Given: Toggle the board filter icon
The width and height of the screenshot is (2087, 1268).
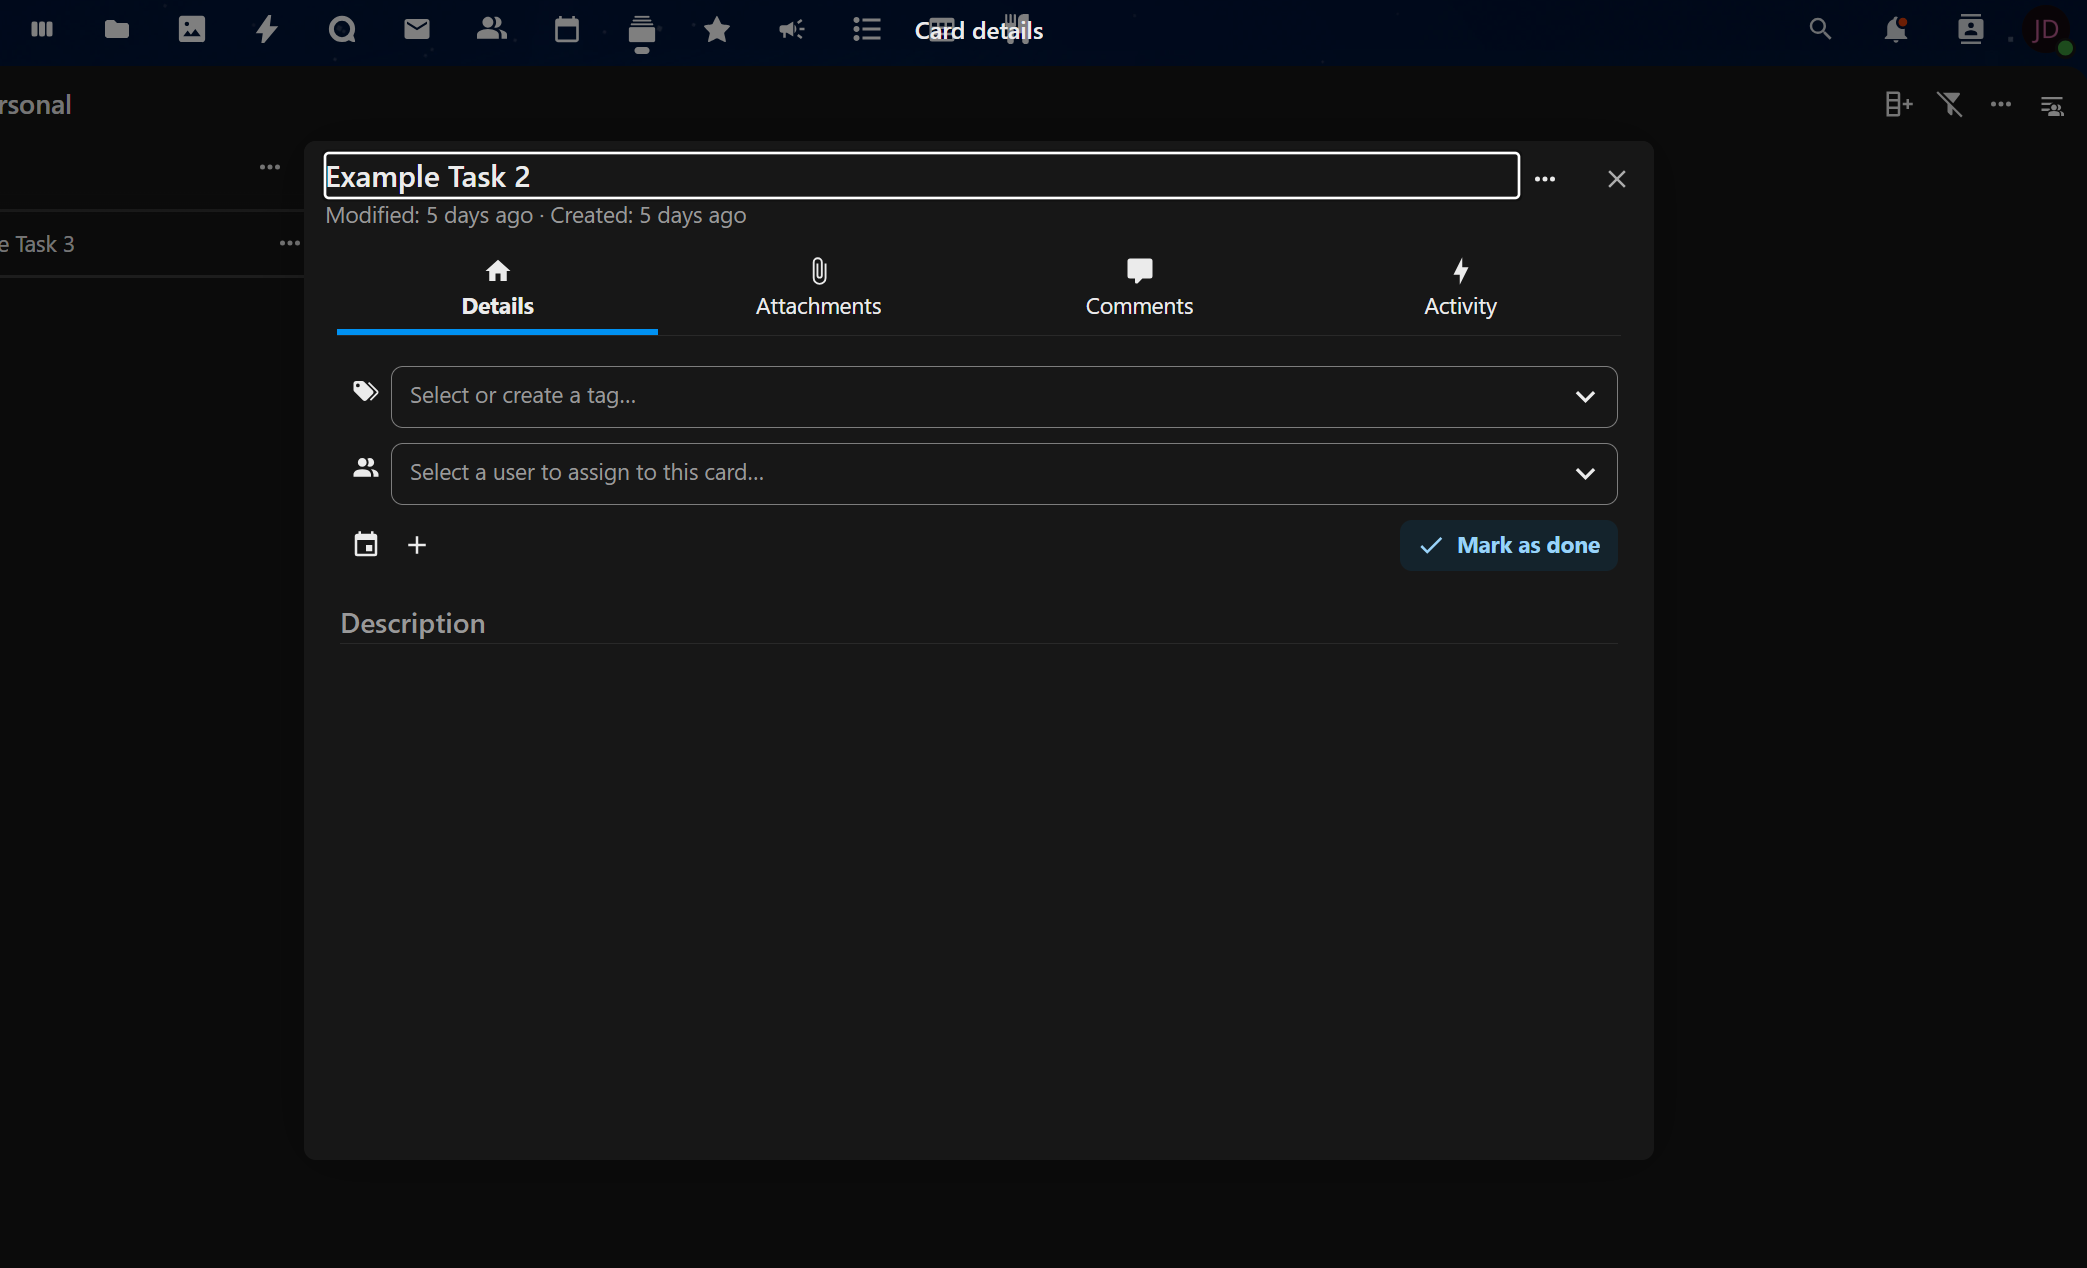Looking at the screenshot, I should click(x=1950, y=104).
